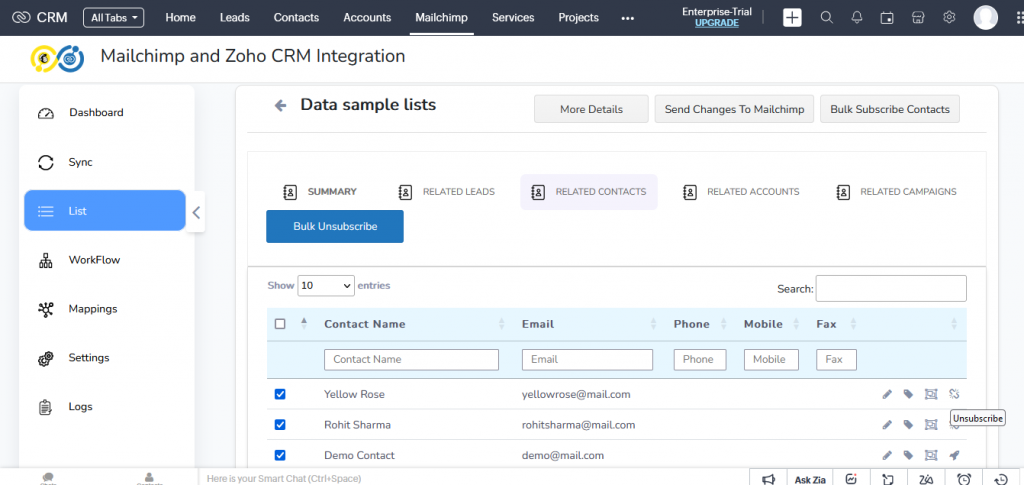The width and height of the screenshot is (1024, 485).
Task: Open the Mailchimp module tab
Action: point(441,18)
